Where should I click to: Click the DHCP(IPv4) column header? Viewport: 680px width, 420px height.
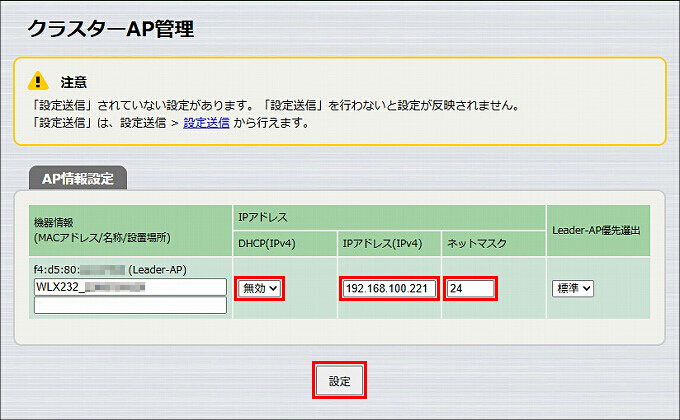pyautogui.click(x=285, y=243)
